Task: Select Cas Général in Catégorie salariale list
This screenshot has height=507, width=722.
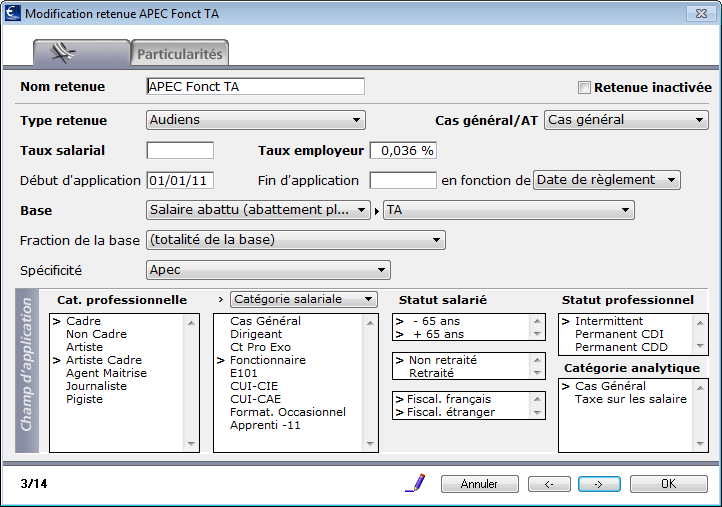Action: coord(265,321)
